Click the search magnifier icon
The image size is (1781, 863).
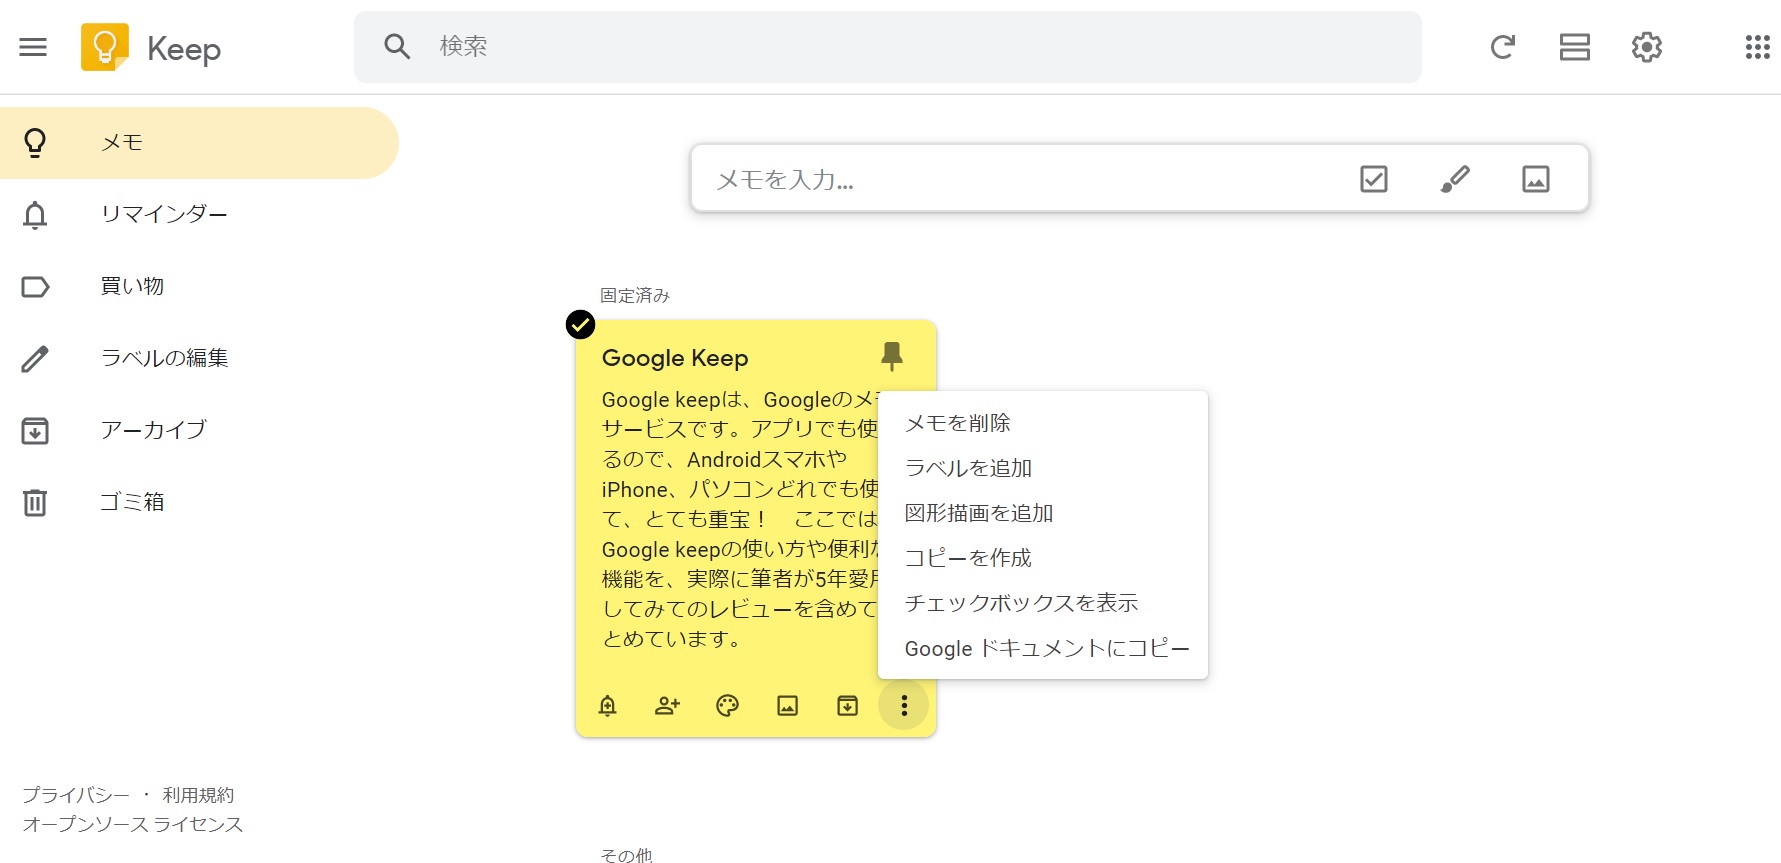[397, 46]
